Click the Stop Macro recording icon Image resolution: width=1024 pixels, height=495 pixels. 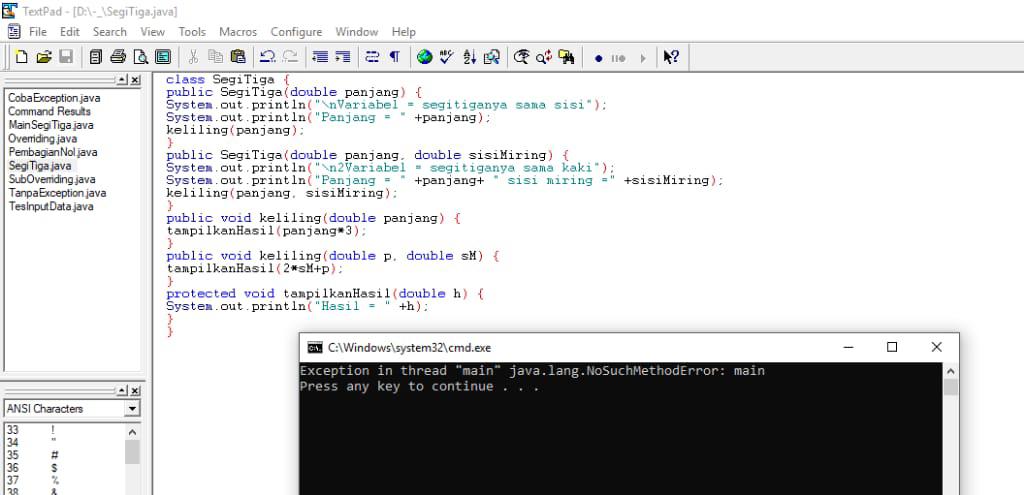(618, 58)
